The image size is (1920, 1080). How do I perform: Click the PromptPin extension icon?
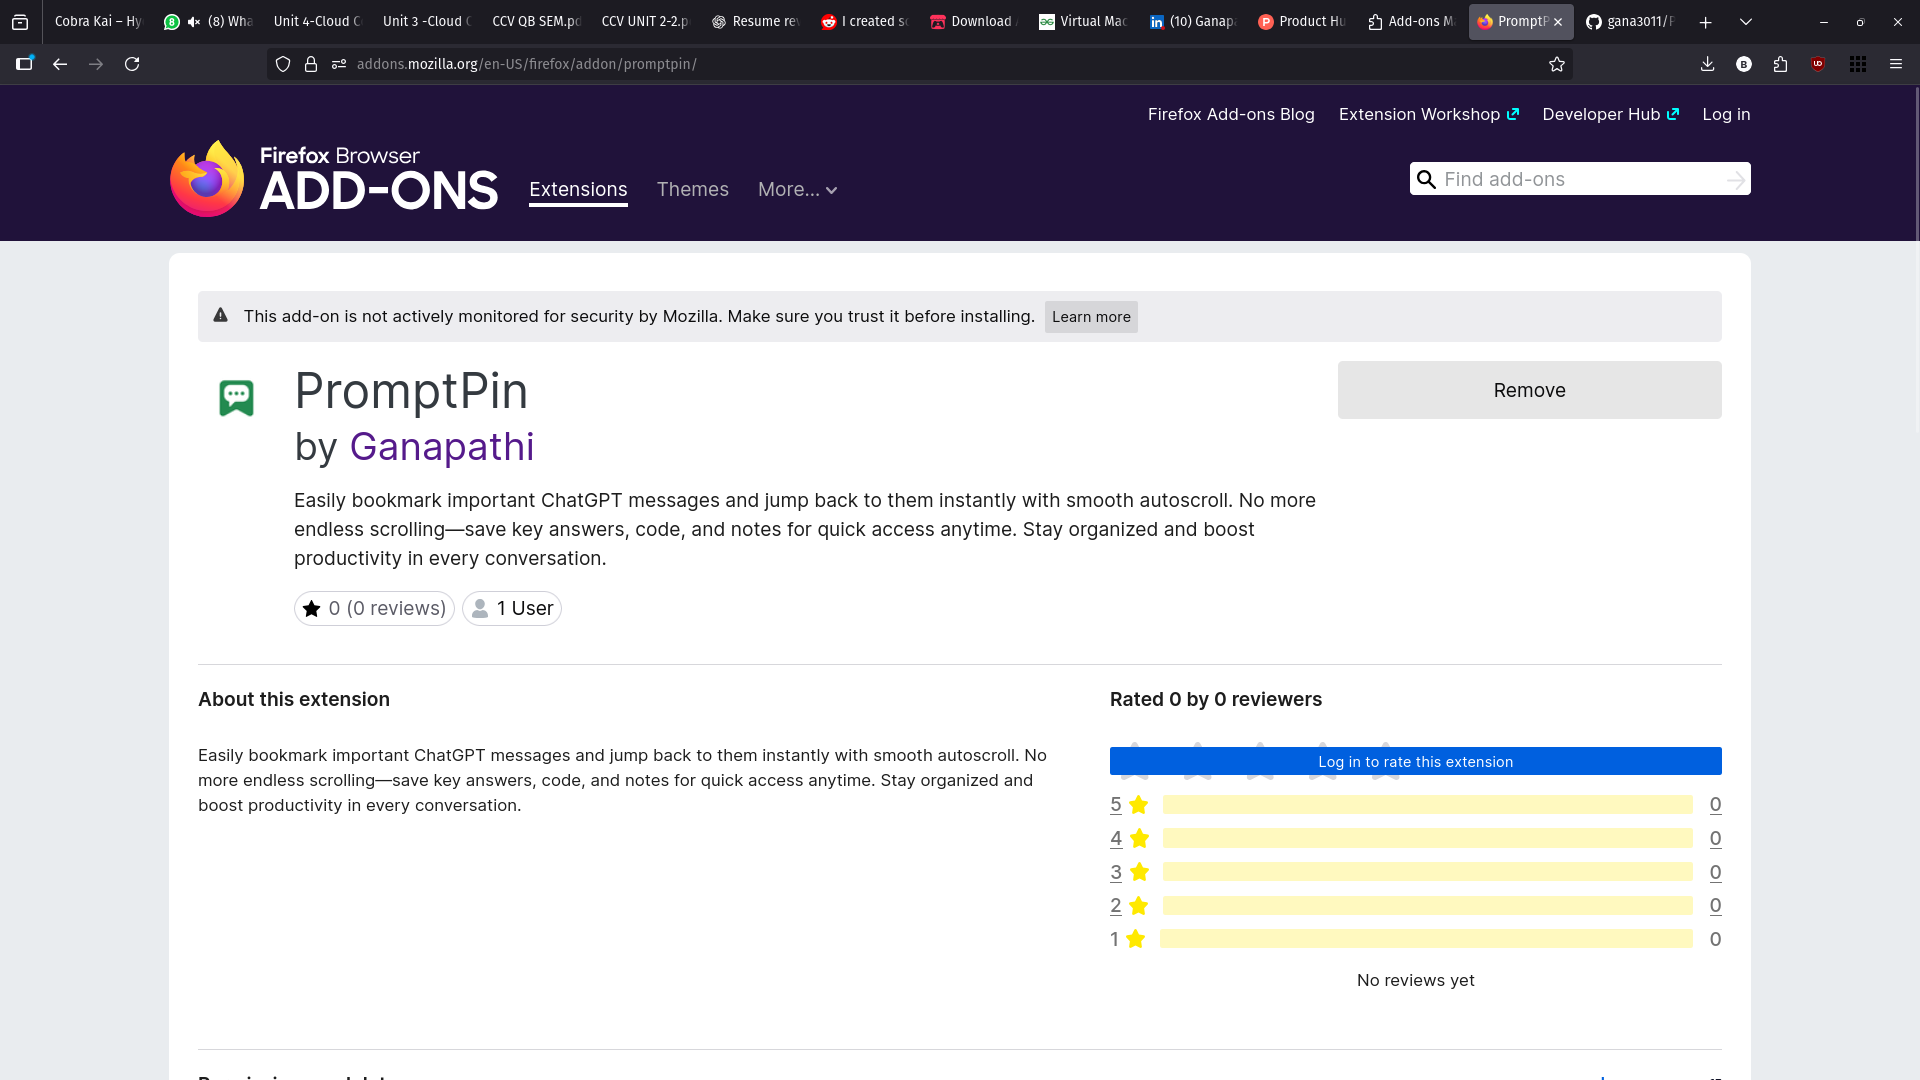(x=236, y=398)
